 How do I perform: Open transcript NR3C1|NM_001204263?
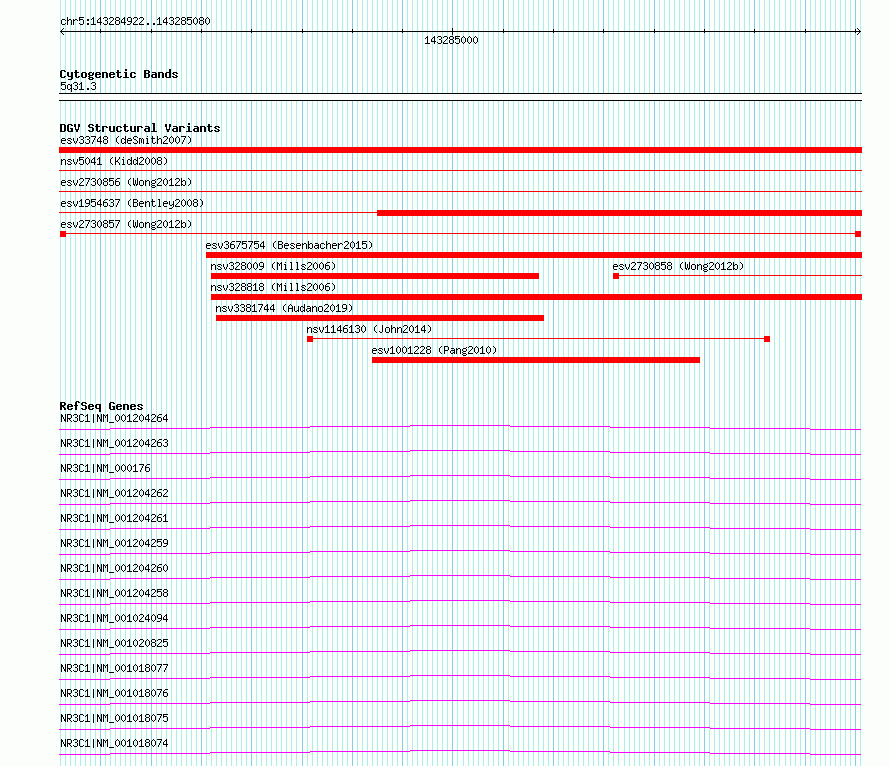[114, 443]
